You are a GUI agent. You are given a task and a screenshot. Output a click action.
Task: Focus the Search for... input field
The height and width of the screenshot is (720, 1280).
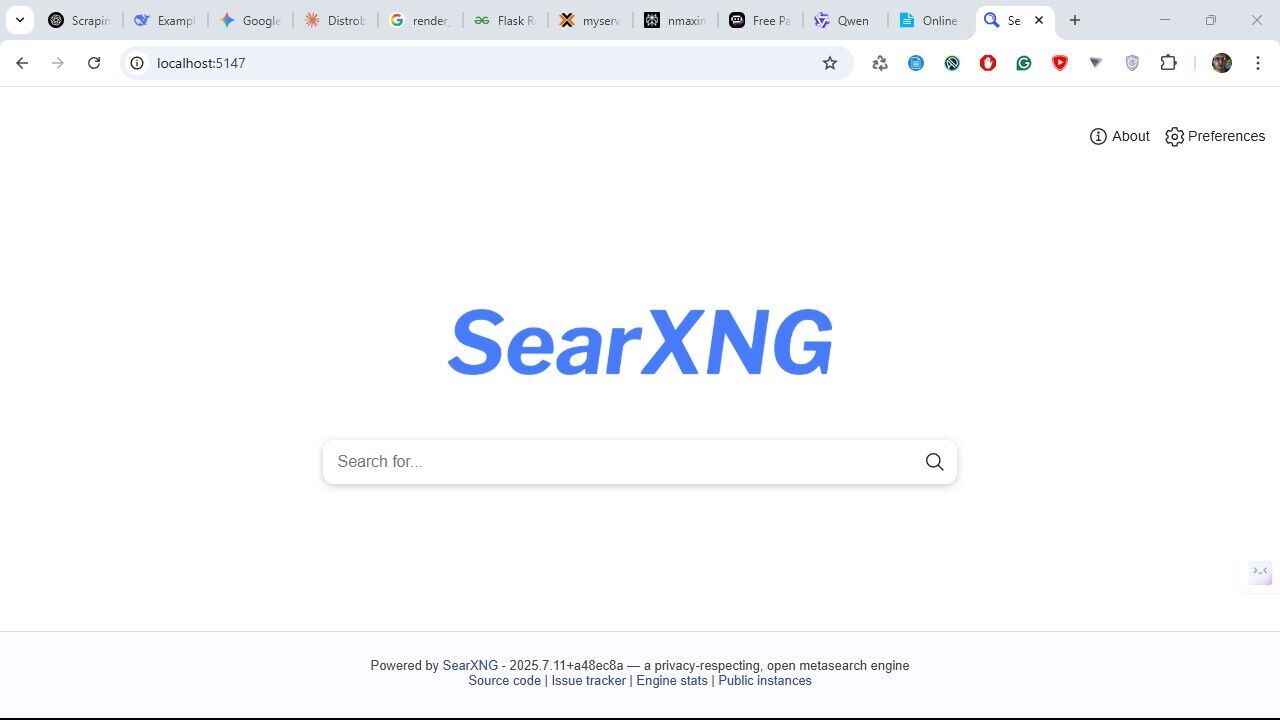pyautogui.click(x=618, y=462)
